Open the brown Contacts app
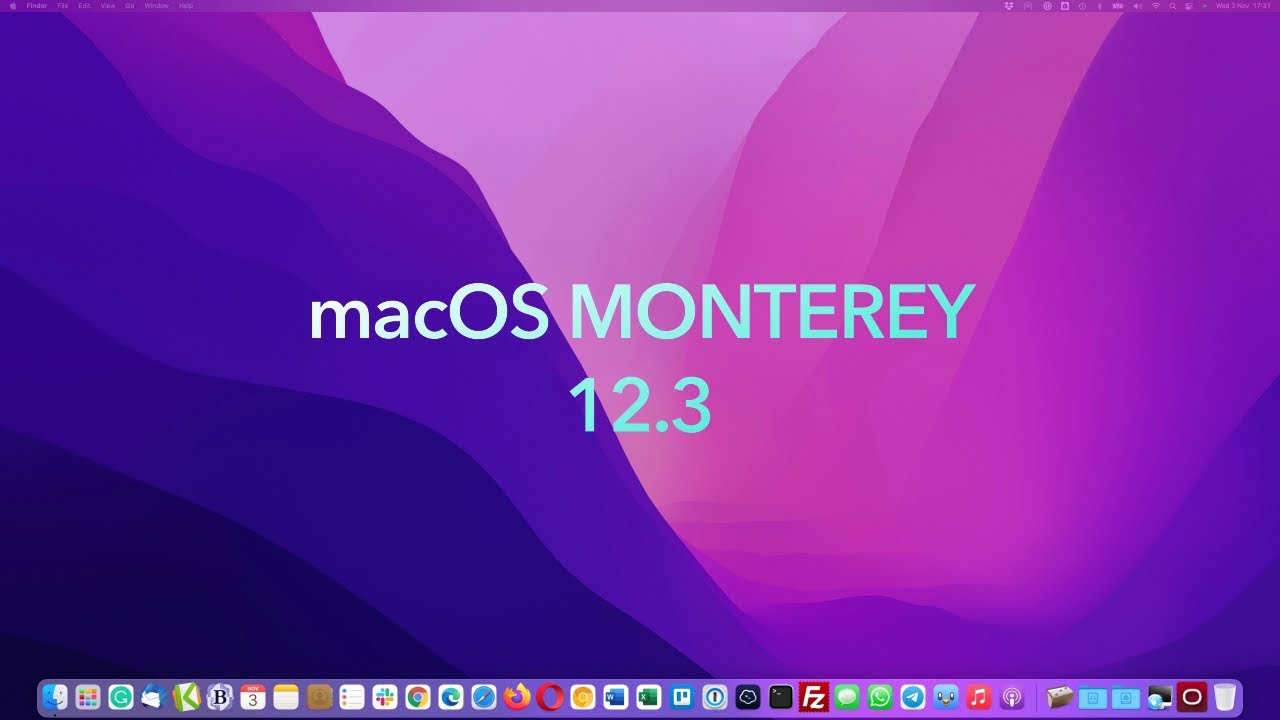 point(319,697)
